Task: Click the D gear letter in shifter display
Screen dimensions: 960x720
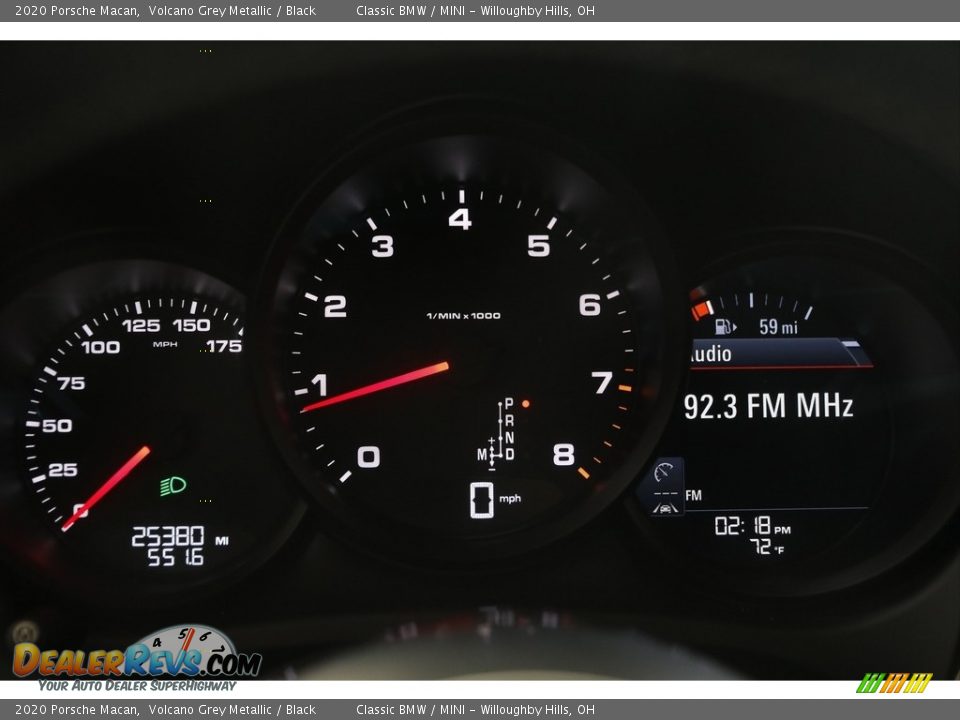Action: 509,454
